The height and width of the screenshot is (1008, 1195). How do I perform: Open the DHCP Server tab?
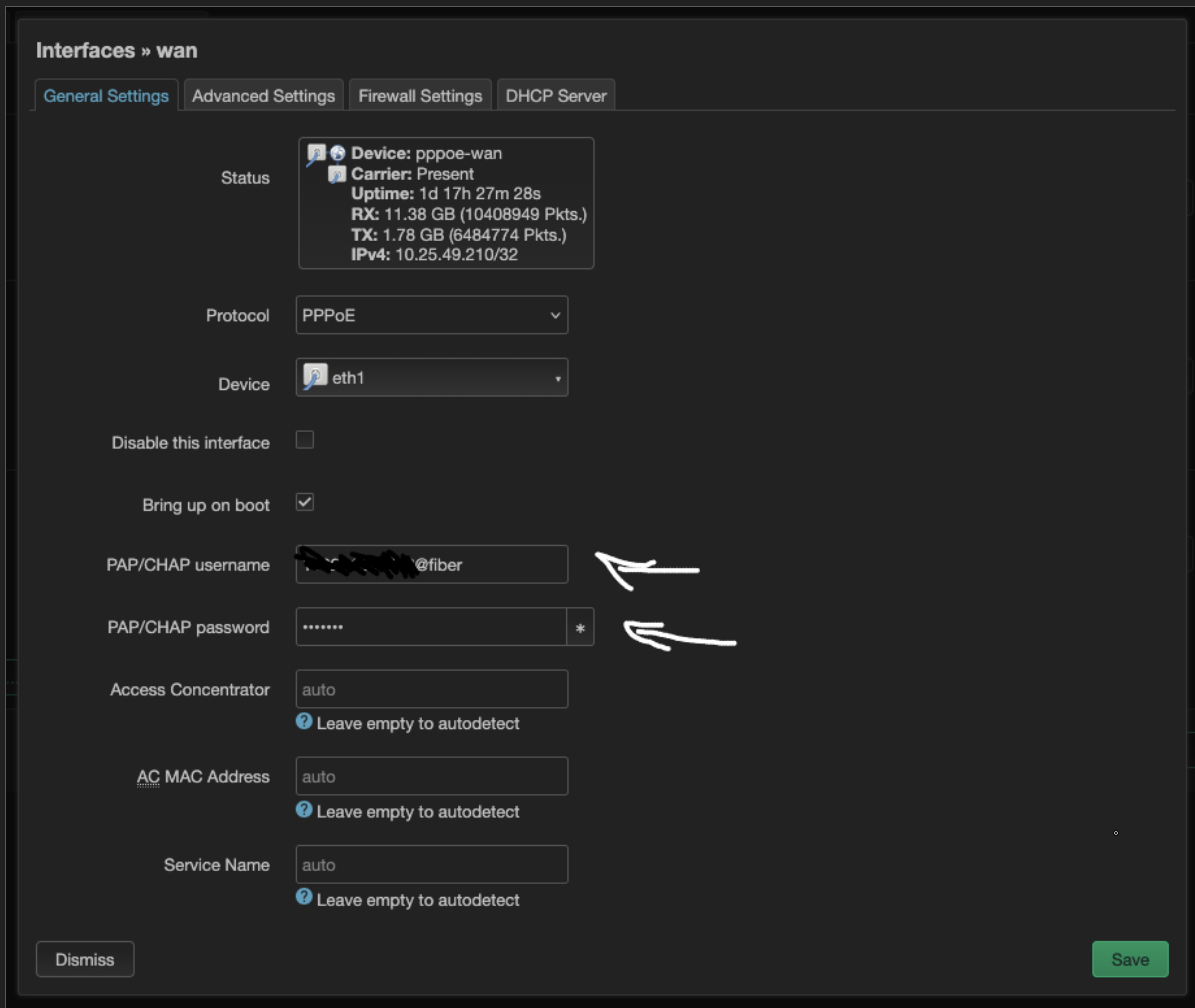click(556, 96)
